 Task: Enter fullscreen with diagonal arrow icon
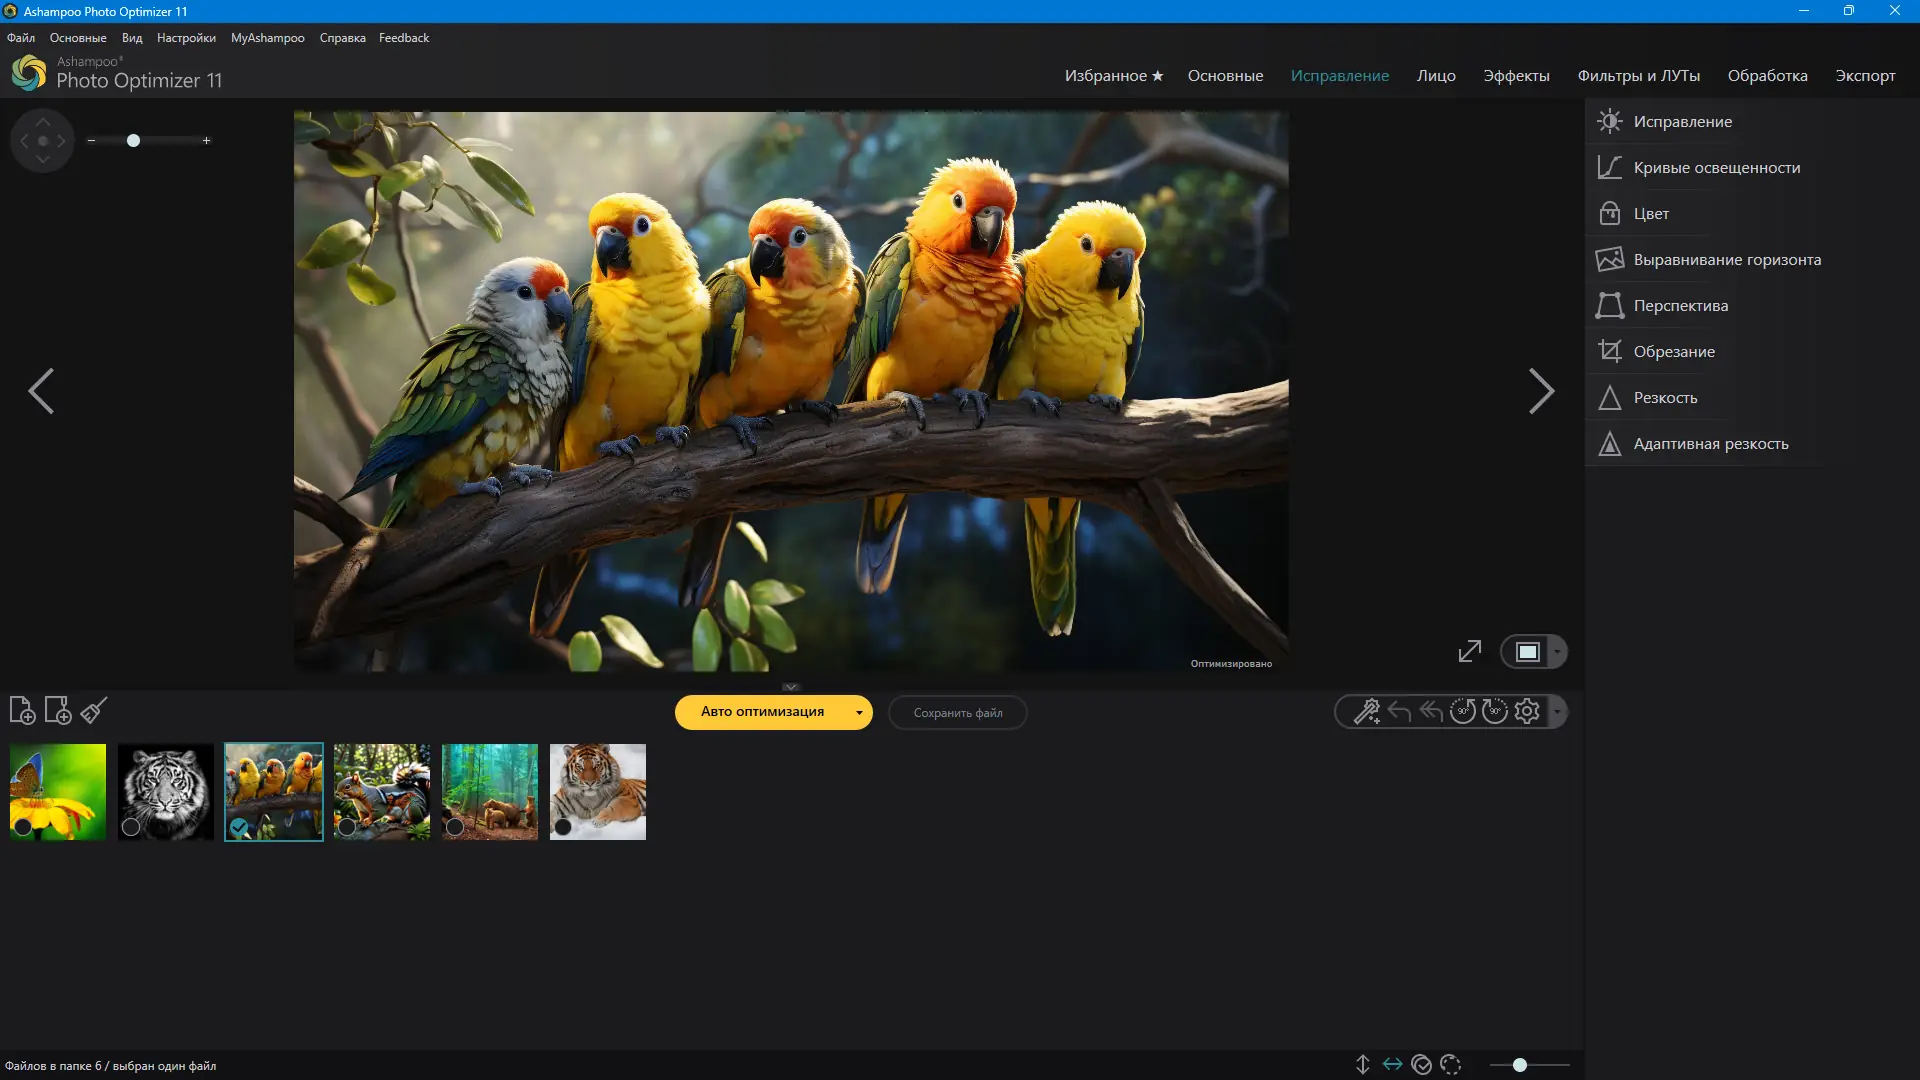point(1469,652)
